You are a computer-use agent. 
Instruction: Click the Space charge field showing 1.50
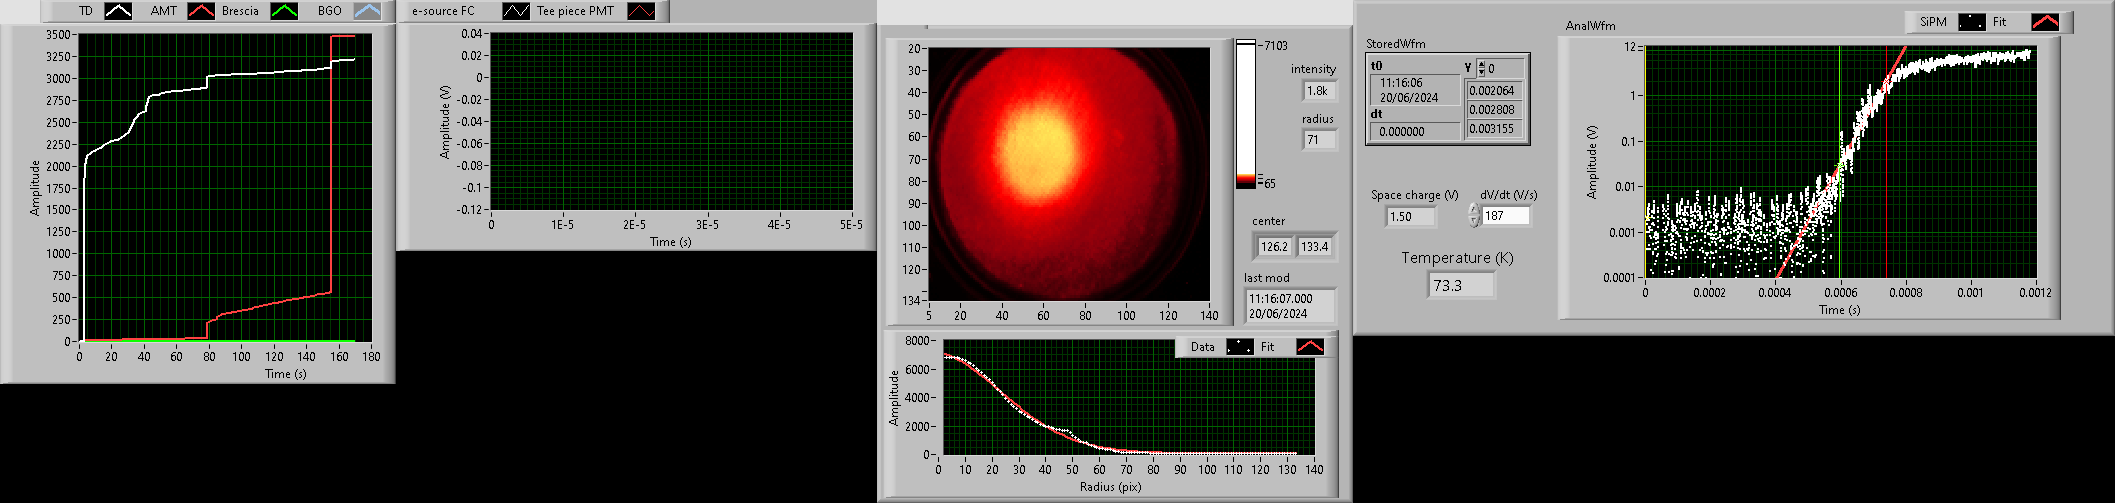pyautogui.click(x=1411, y=216)
